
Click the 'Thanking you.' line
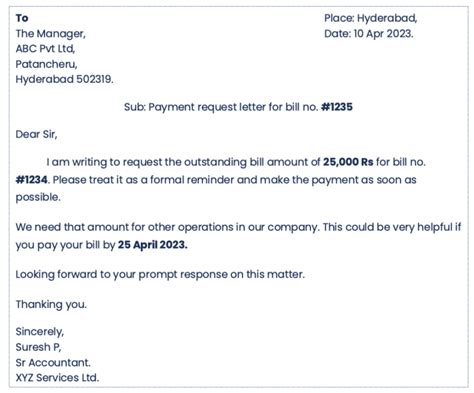click(x=51, y=305)
